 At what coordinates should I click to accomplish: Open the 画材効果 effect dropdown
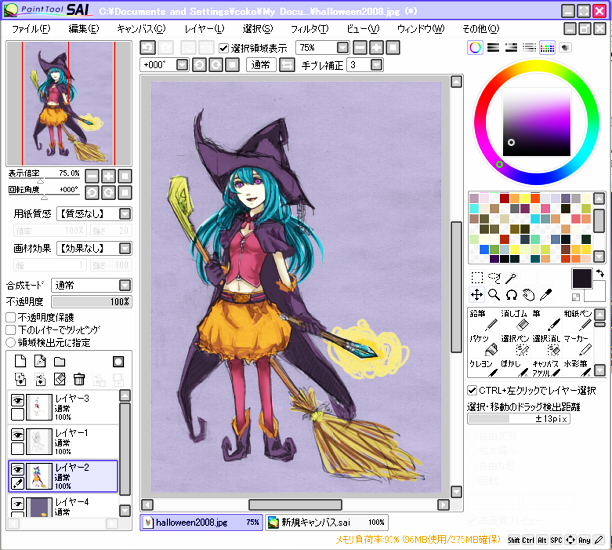(125, 248)
